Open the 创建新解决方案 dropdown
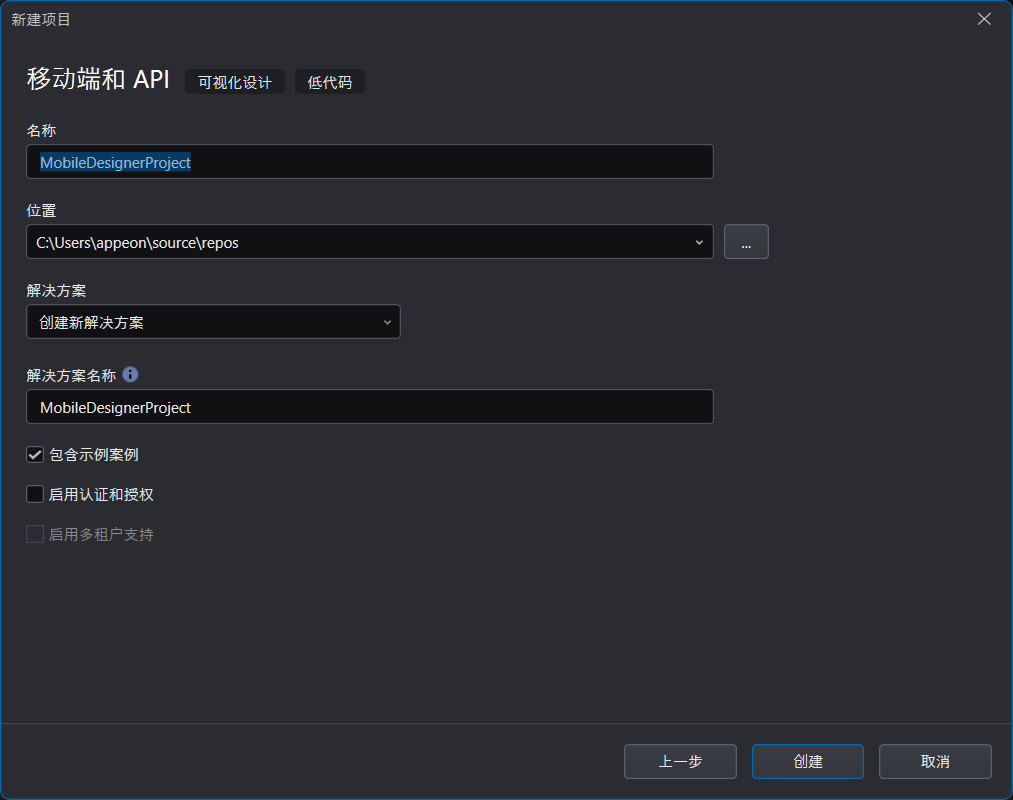The height and width of the screenshot is (800, 1013). [x=213, y=322]
